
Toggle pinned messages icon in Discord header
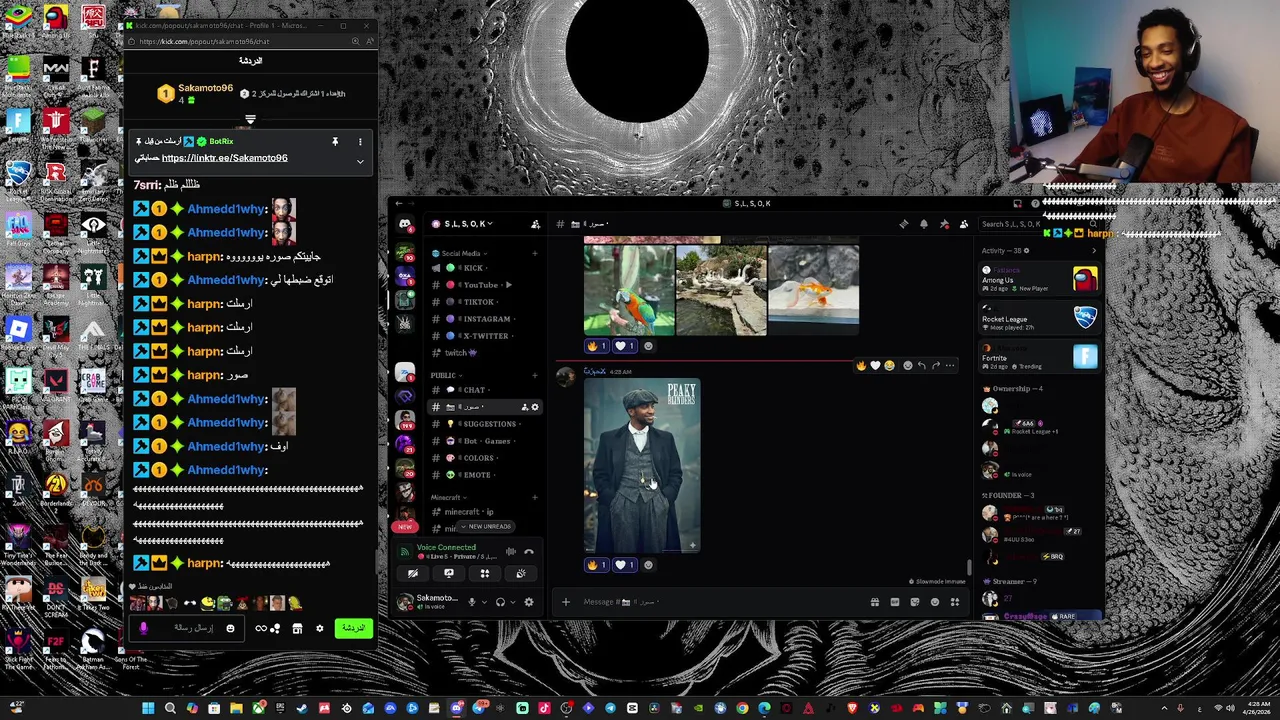pyautogui.click(x=944, y=224)
